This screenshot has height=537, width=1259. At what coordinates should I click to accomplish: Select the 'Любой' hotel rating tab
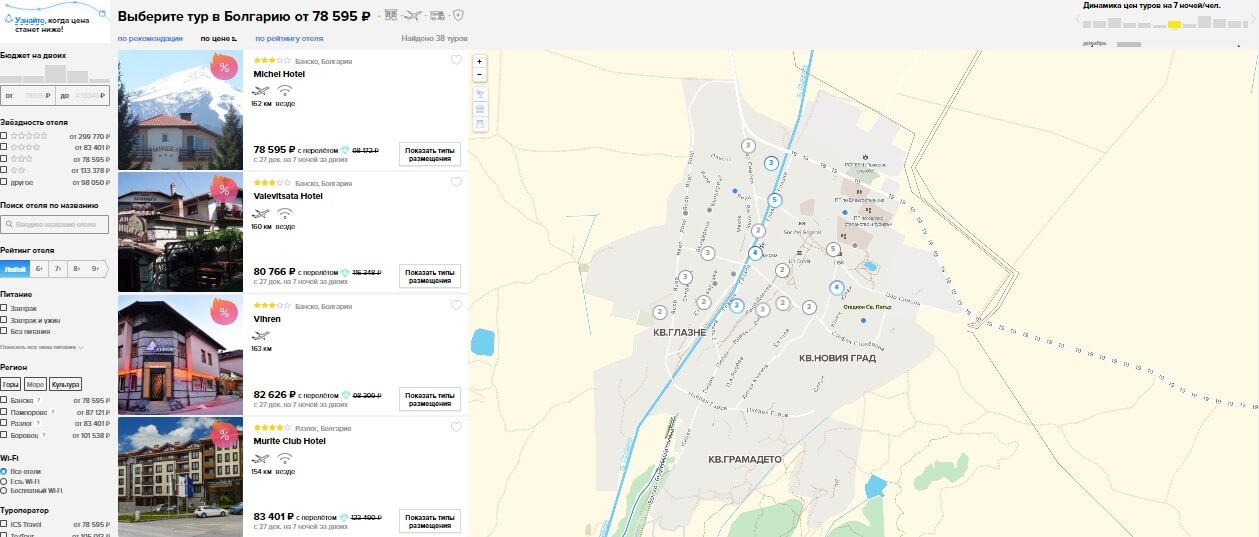15,269
